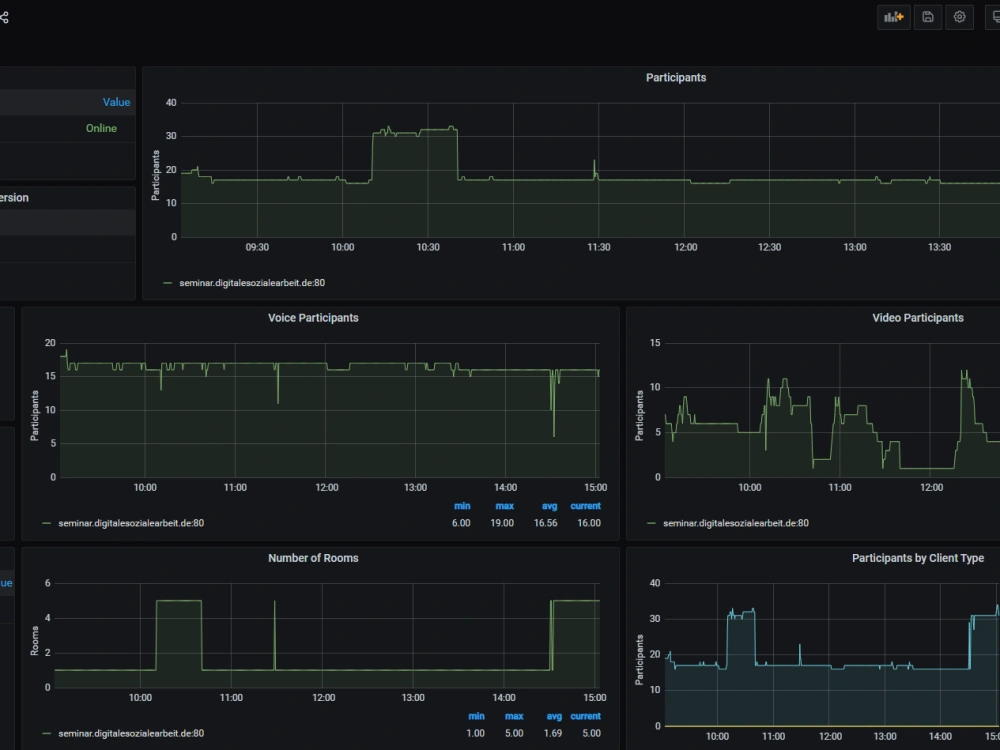The height and width of the screenshot is (750, 1000).
Task: Click the 12:00 tick on the Voice Participants axis
Action: click(x=327, y=488)
